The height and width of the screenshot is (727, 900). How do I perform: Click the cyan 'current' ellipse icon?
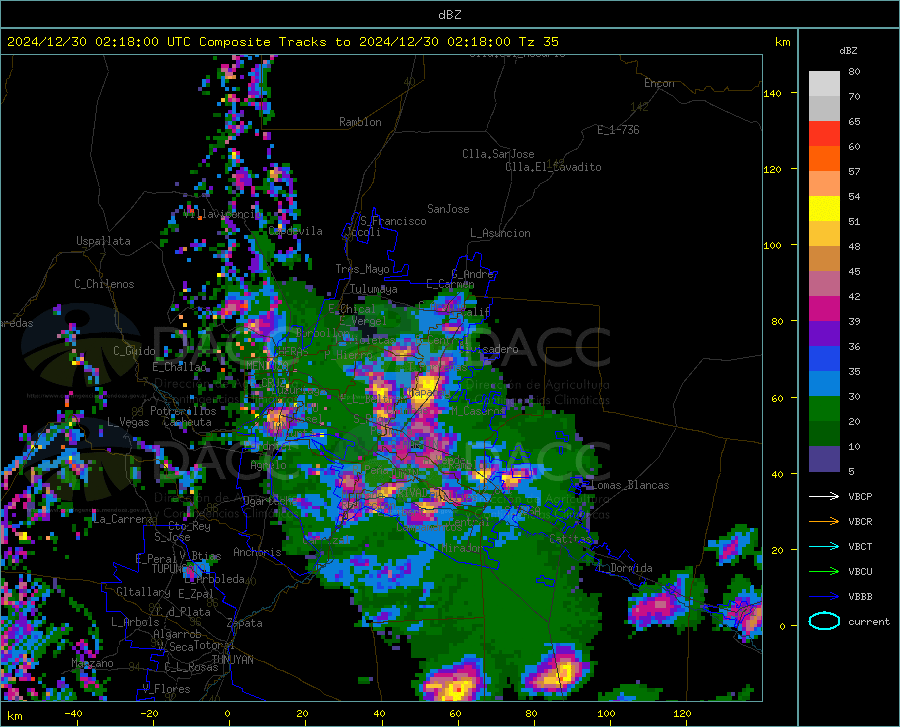(x=824, y=621)
